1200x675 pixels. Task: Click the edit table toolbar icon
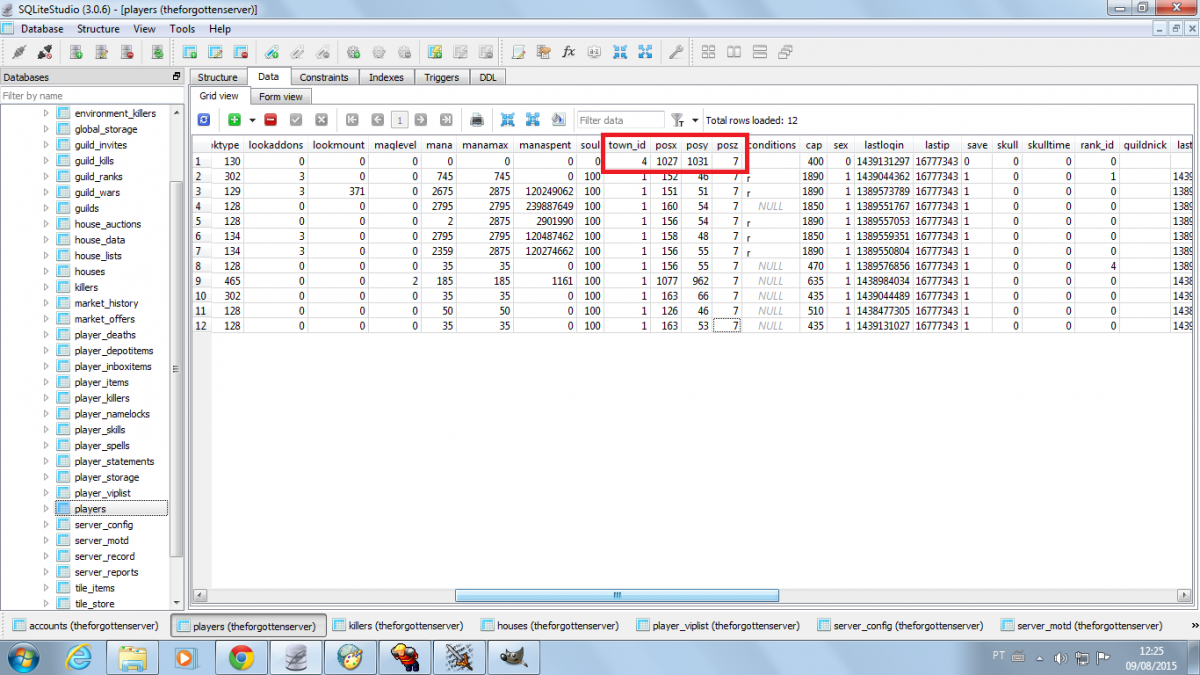coord(215,52)
